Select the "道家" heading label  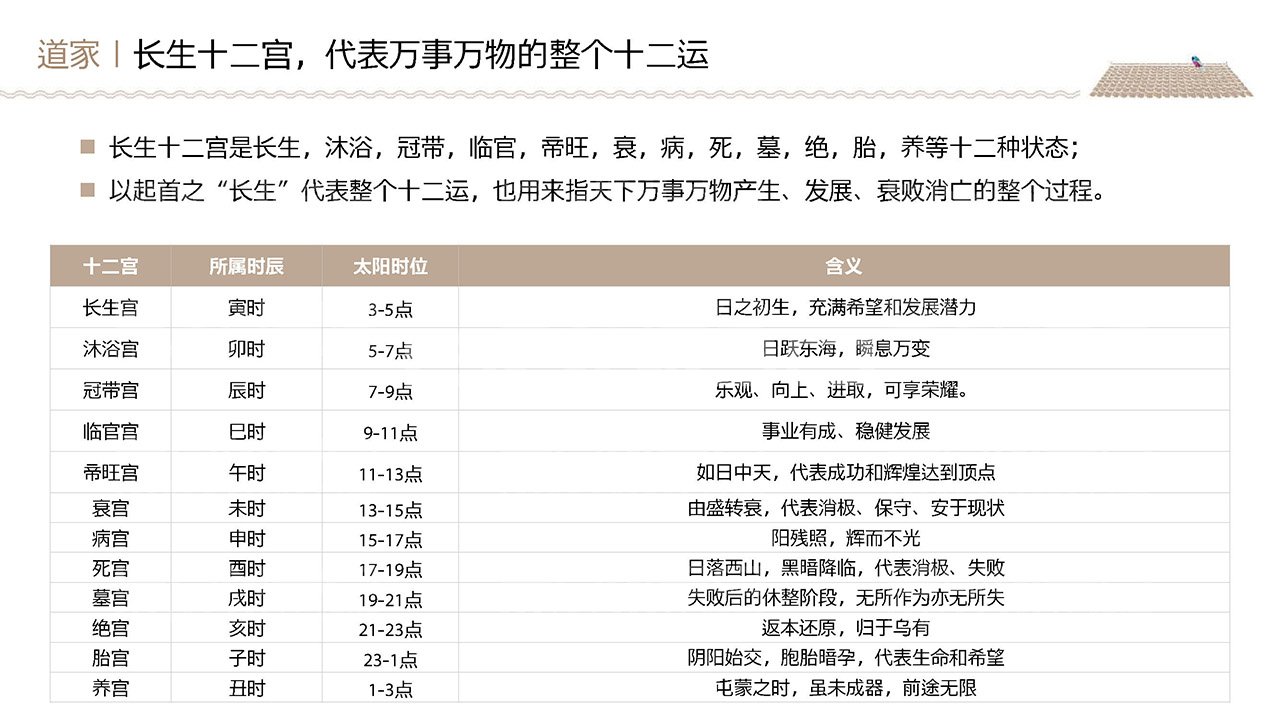tap(68, 55)
